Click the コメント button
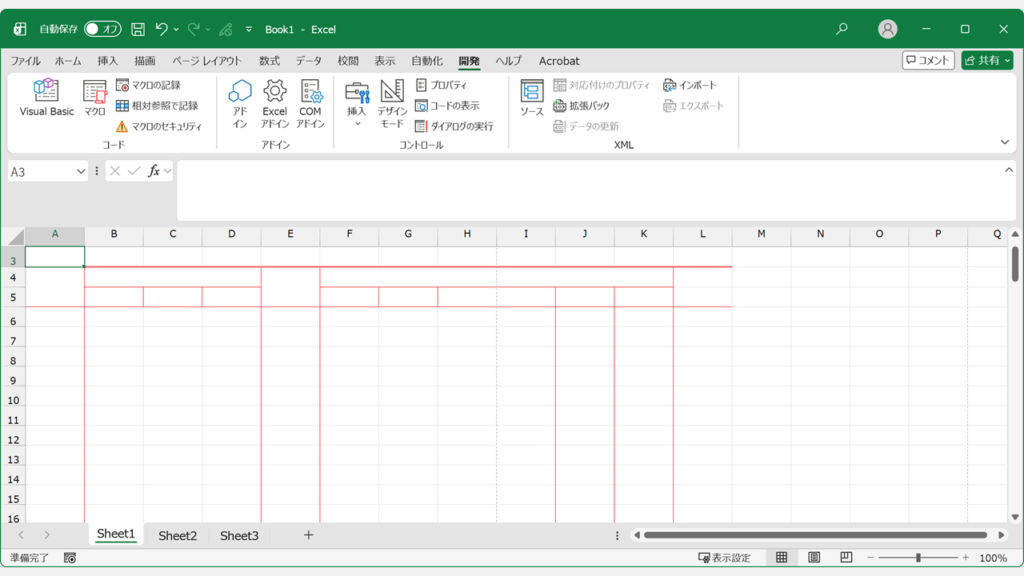Image resolution: width=1024 pixels, height=576 pixels. click(x=928, y=61)
